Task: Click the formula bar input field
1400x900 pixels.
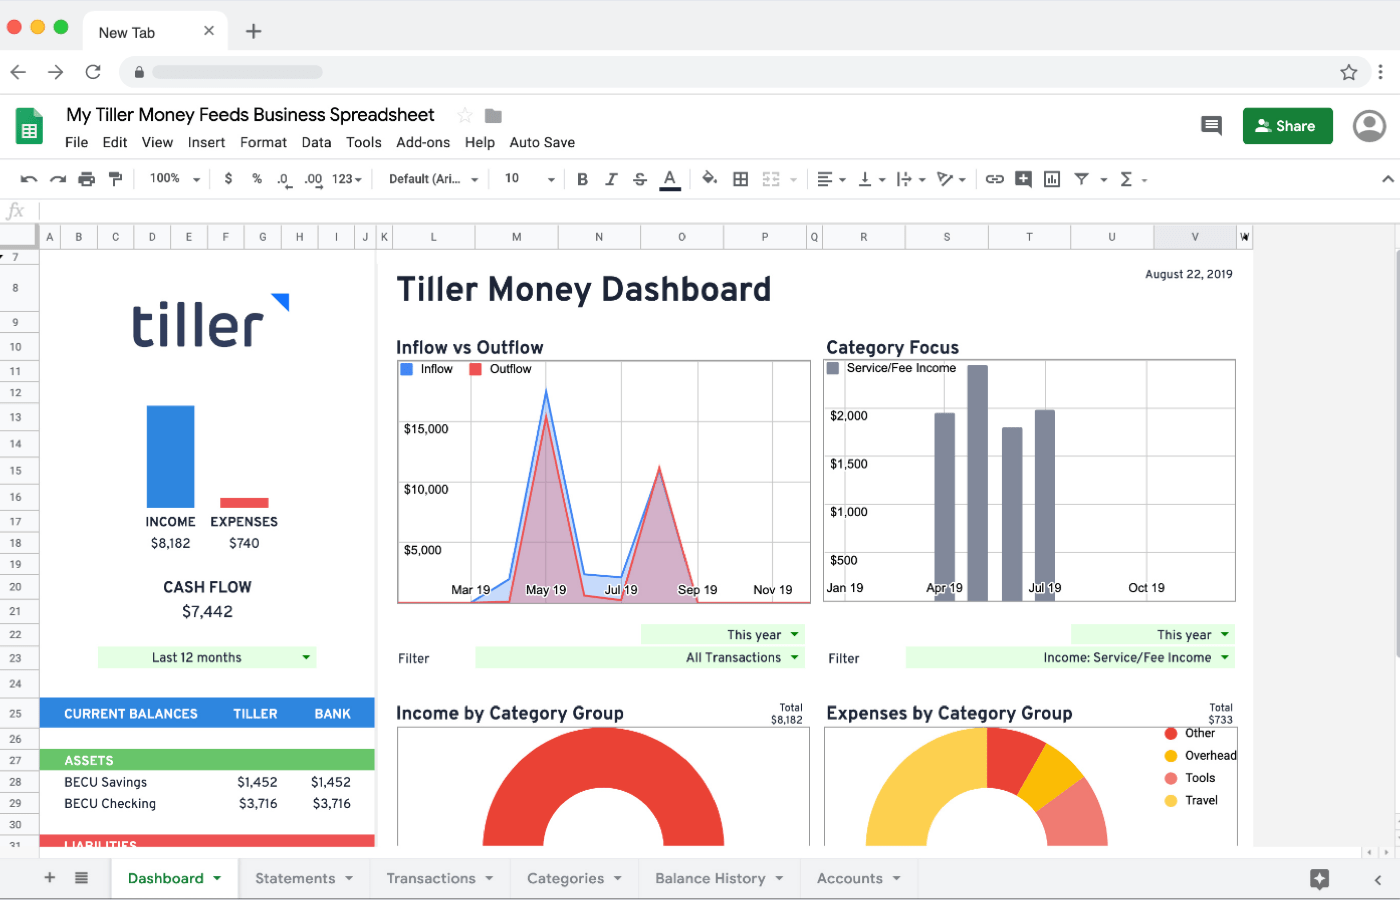Action: tap(700, 211)
